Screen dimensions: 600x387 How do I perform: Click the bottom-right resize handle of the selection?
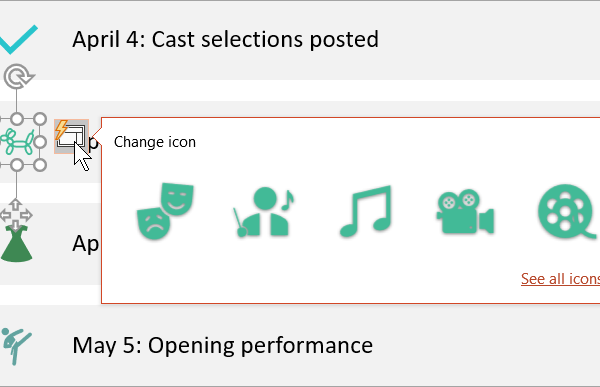tap(40, 165)
